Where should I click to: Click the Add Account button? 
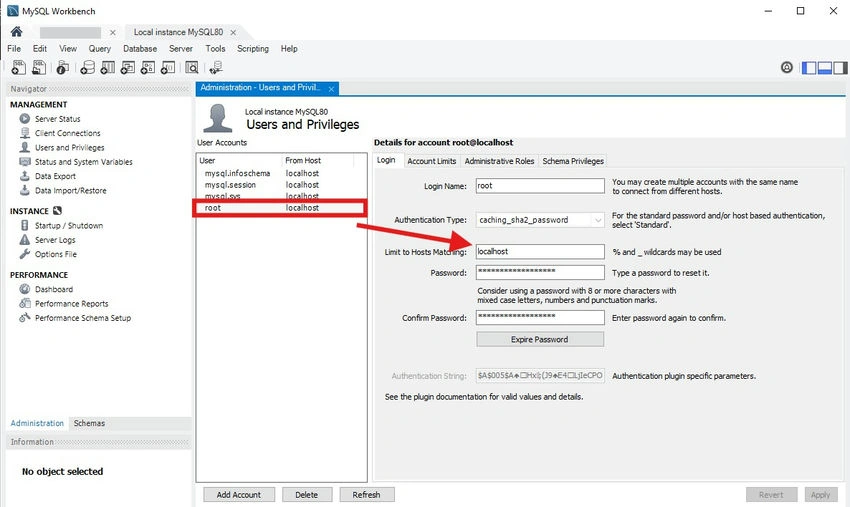[x=239, y=495]
